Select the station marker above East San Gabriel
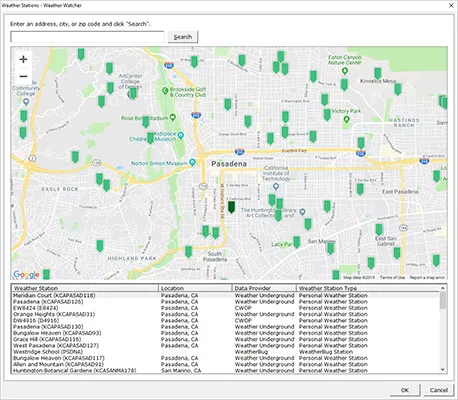Screen dimensions: 458x400 [x=379, y=229]
